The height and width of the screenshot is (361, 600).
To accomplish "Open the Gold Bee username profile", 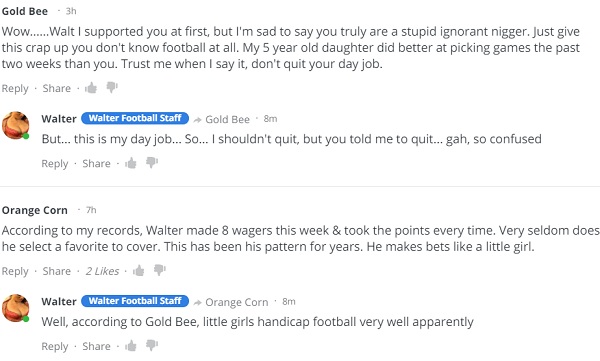I will click(24, 11).
